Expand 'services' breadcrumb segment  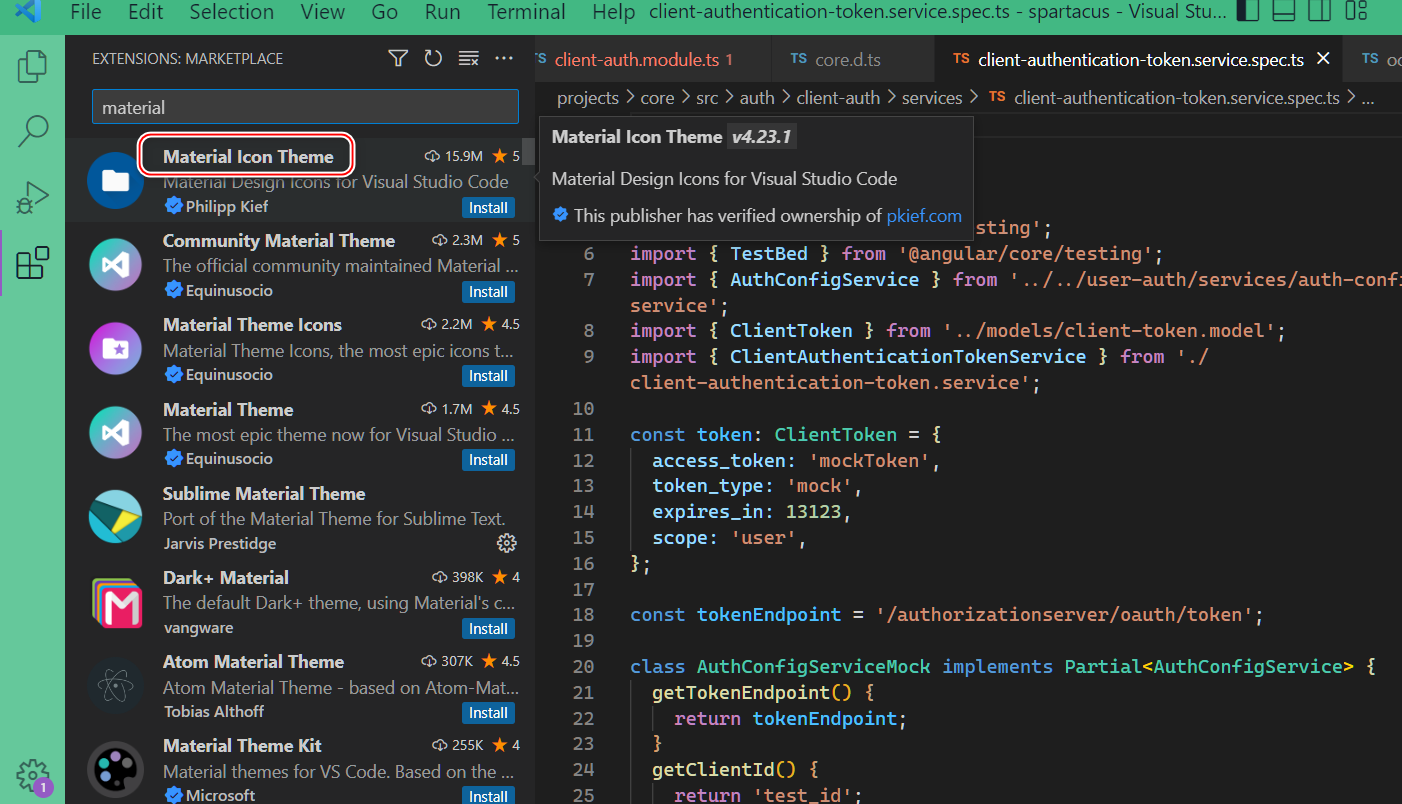(932, 98)
